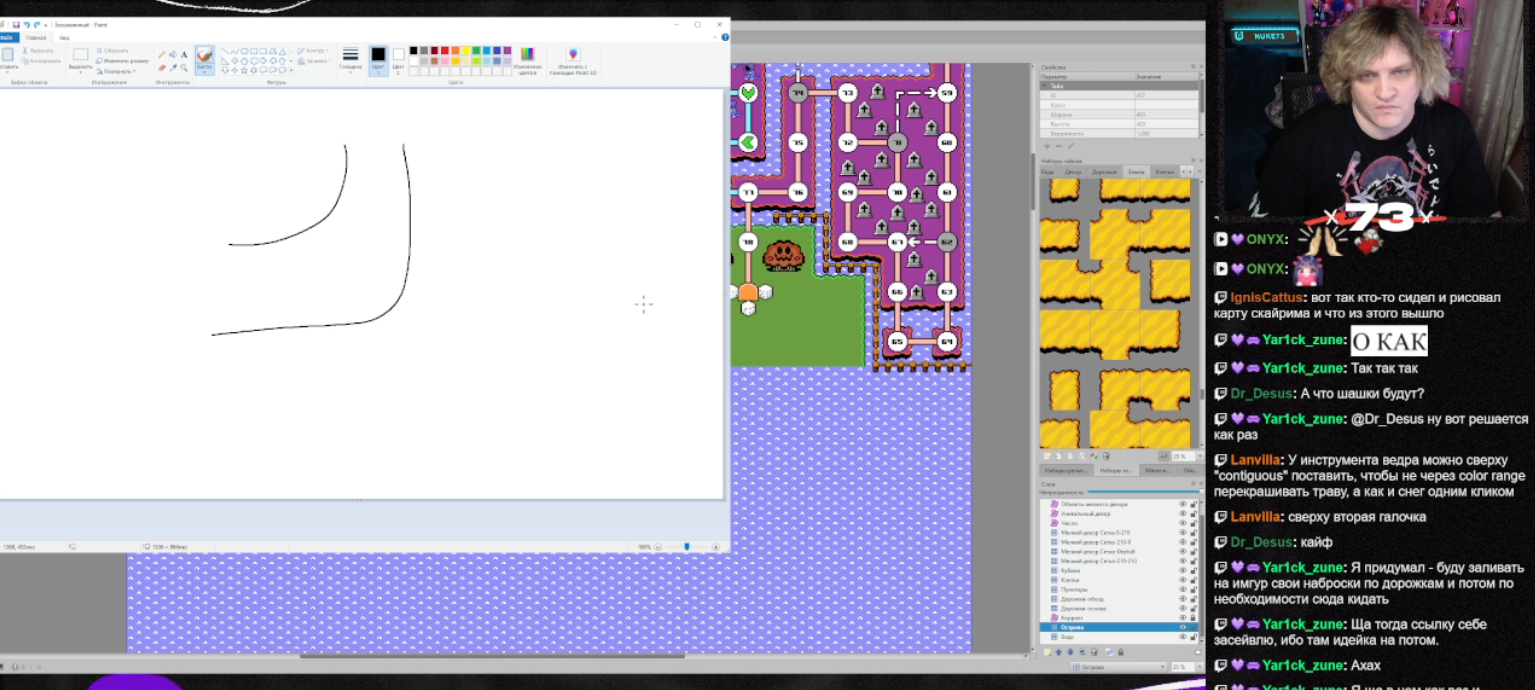The width and height of the screenshot is (1535, 690).
Task: Switch to the Дорожки tileset tab
Action: [1105, 171]
